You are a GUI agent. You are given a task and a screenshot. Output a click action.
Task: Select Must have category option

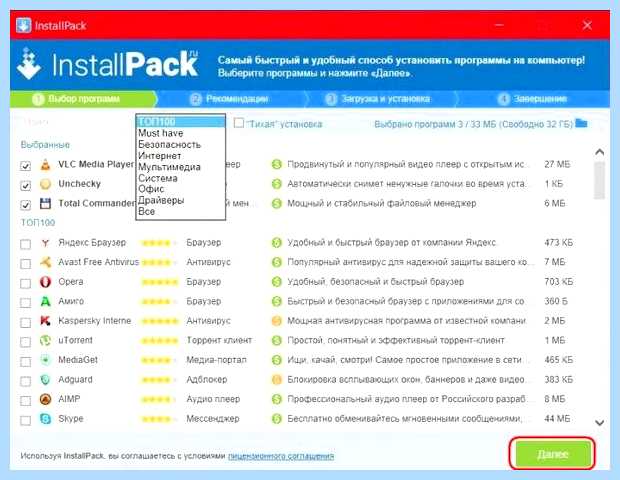pyautogui.click(x=181, y=133)
